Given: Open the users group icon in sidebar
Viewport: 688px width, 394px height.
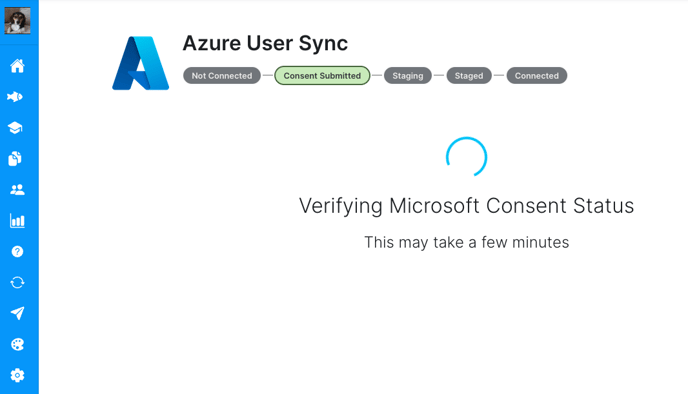Looking at the screenshot, I should [17, 190].
